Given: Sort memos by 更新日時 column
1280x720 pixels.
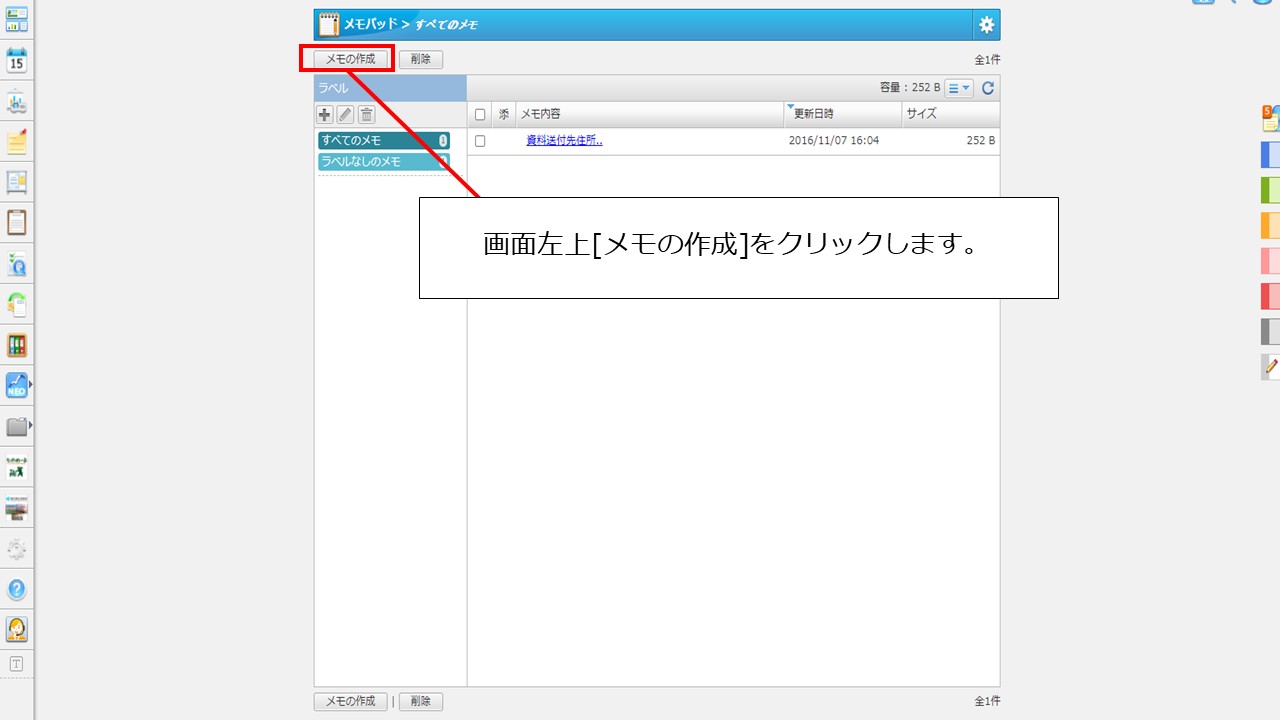Looking at the screenshot, I should (813, 114).
